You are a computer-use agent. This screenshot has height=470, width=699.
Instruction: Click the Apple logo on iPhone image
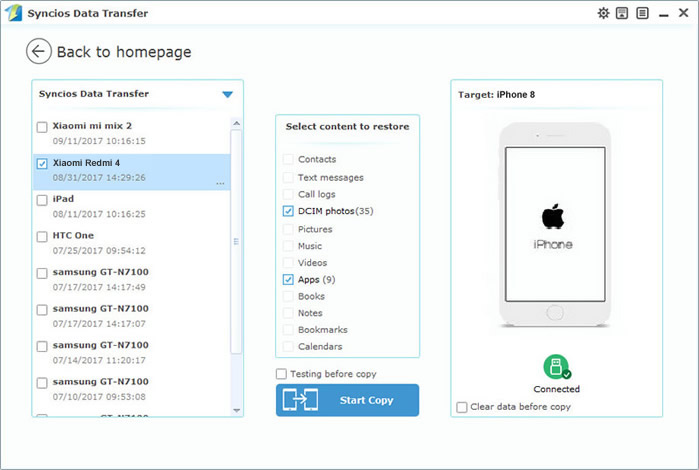coord(553,216)
